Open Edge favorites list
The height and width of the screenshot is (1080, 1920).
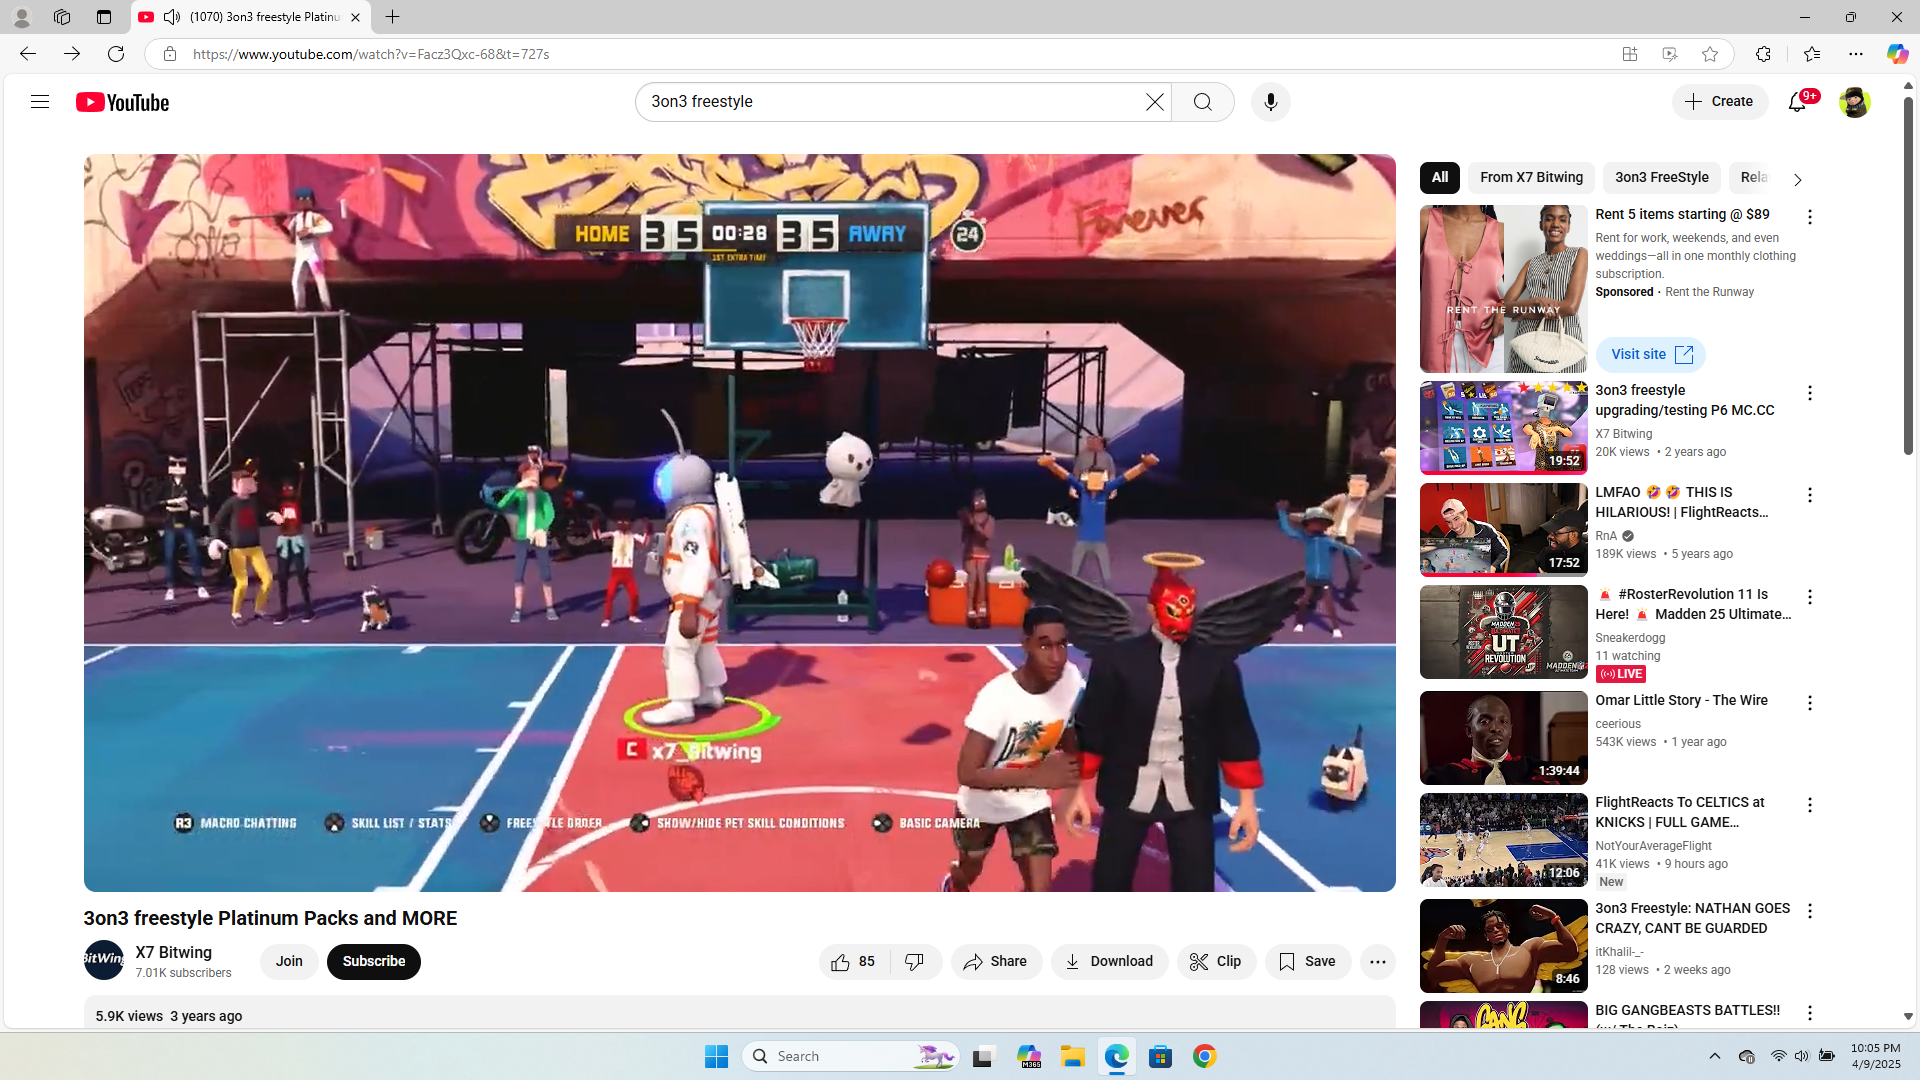[1811, 54]
